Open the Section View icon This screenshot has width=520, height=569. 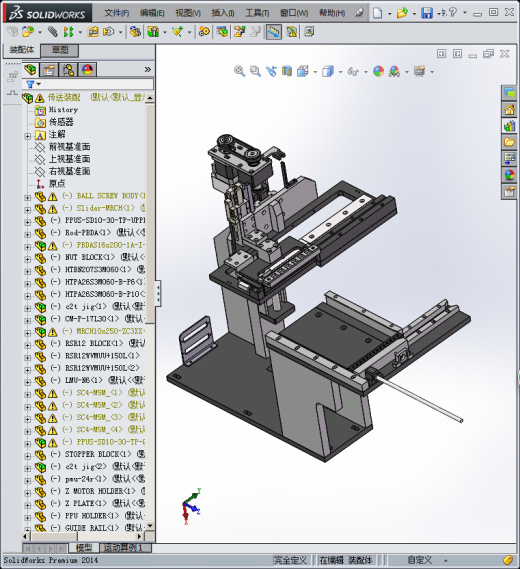(287, 71)
